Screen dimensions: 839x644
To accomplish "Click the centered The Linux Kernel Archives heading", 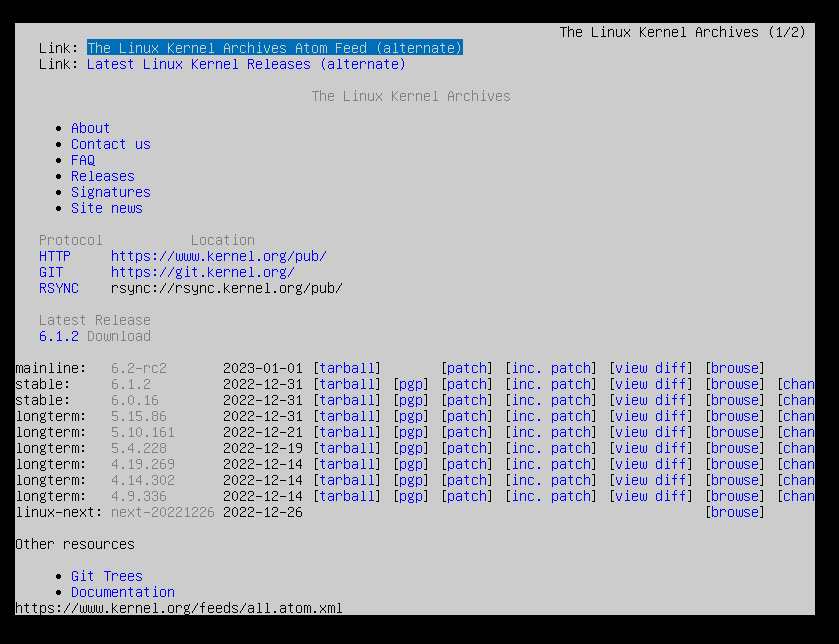I will [x=411, y=96].
